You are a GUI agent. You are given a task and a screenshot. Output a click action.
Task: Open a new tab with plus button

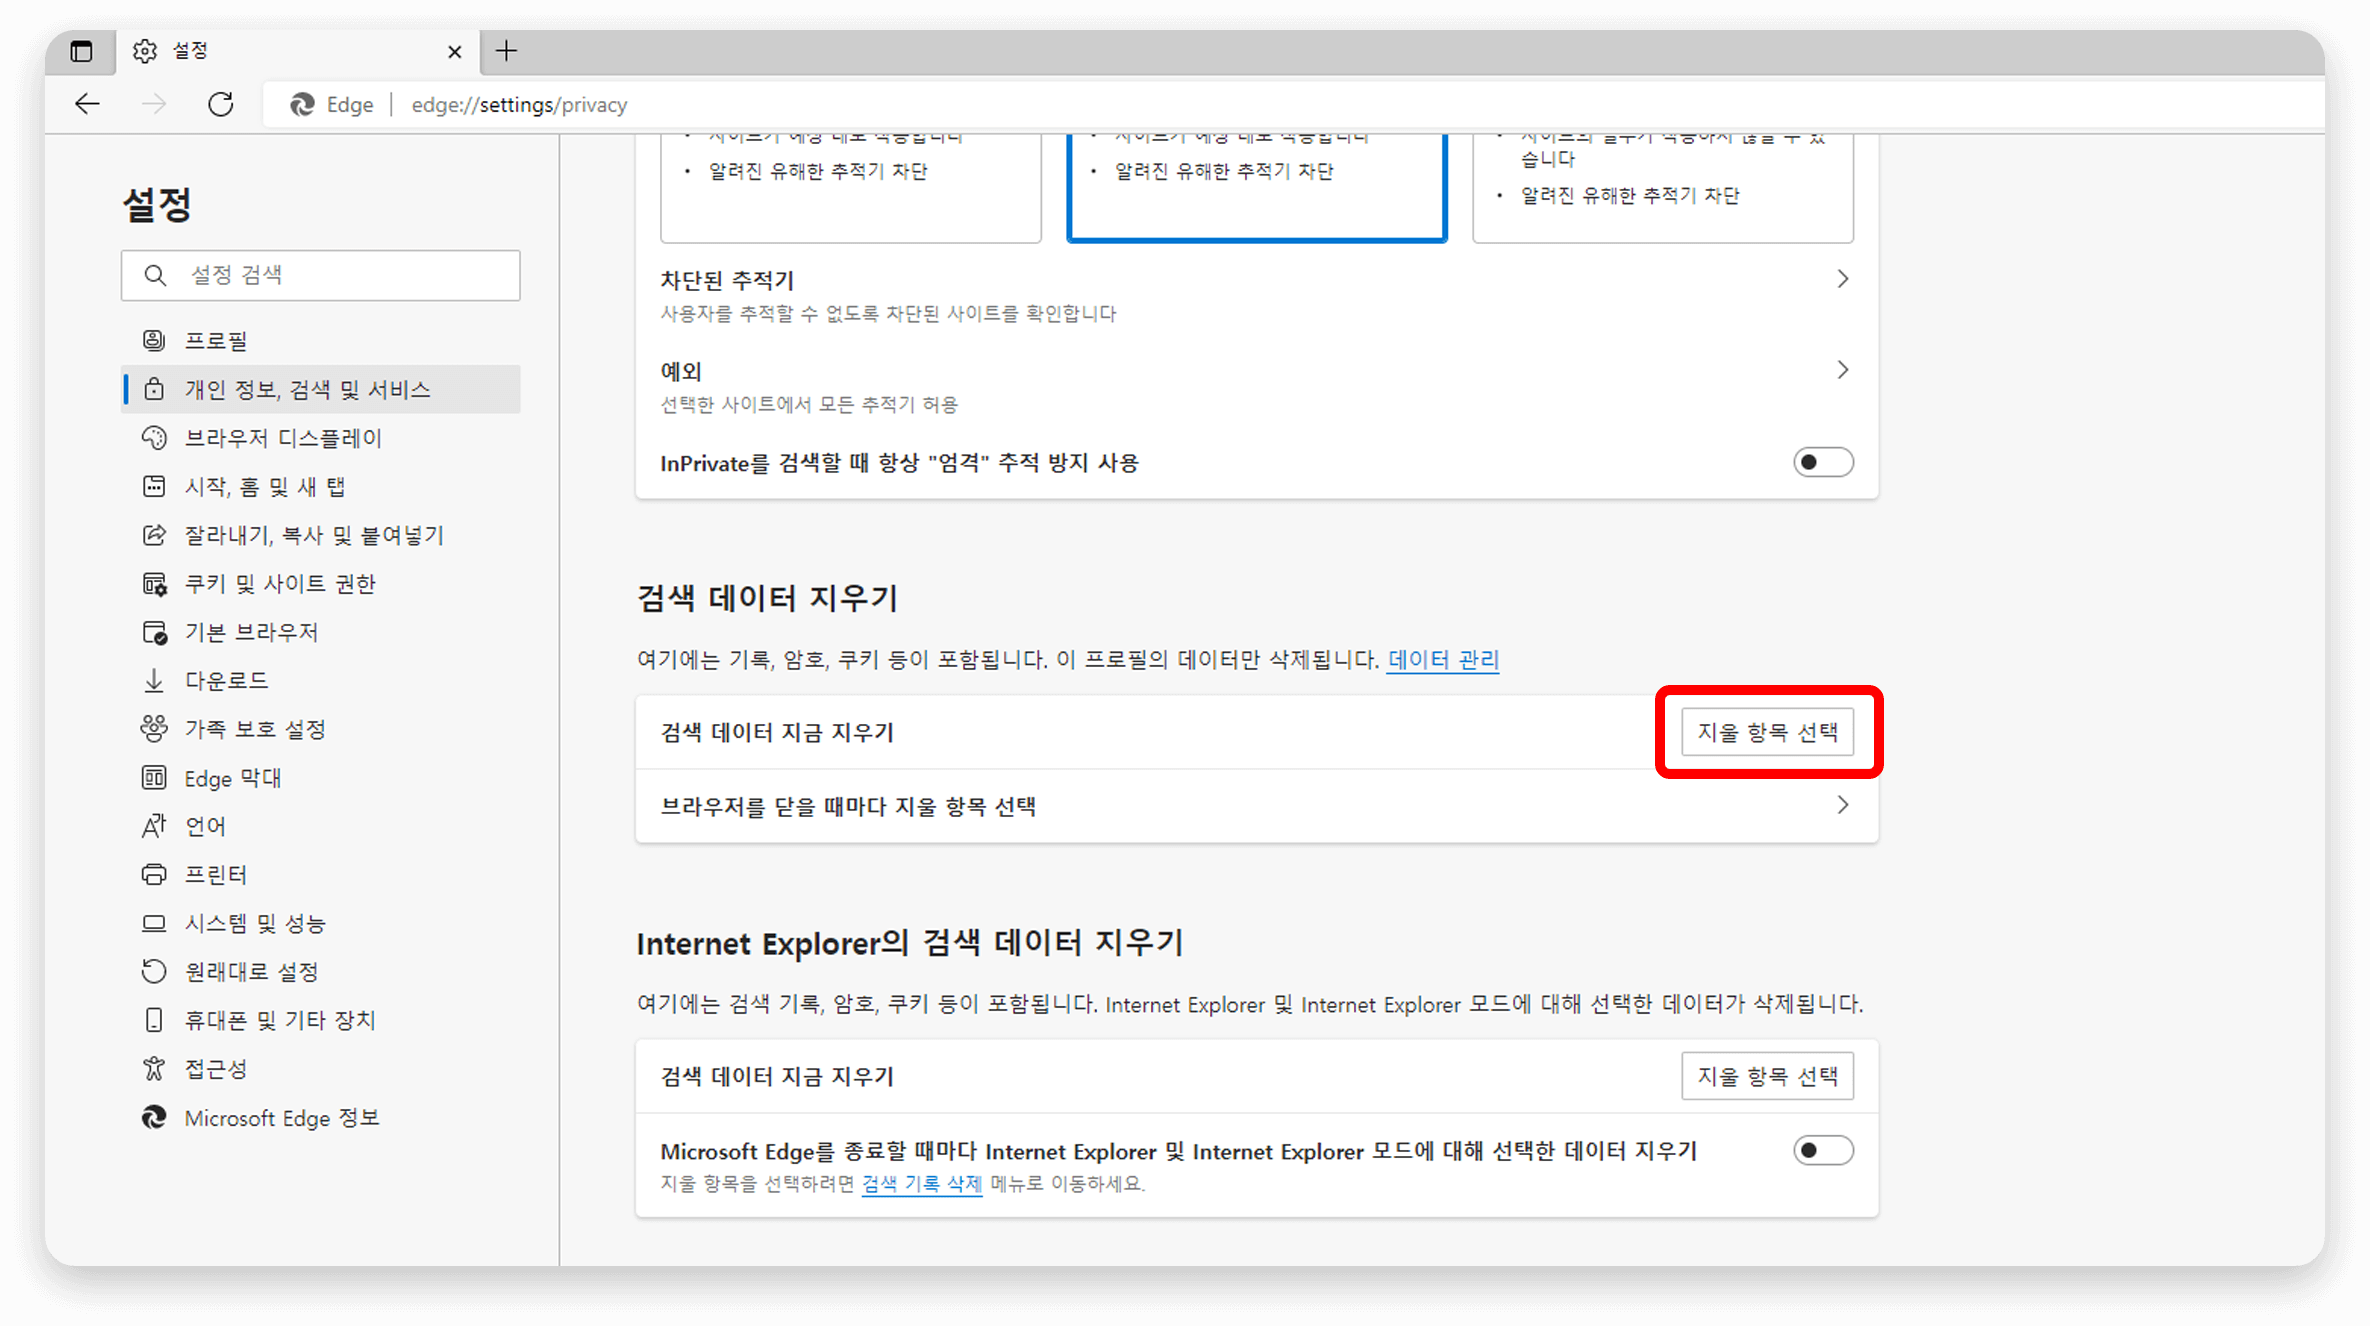507,51
